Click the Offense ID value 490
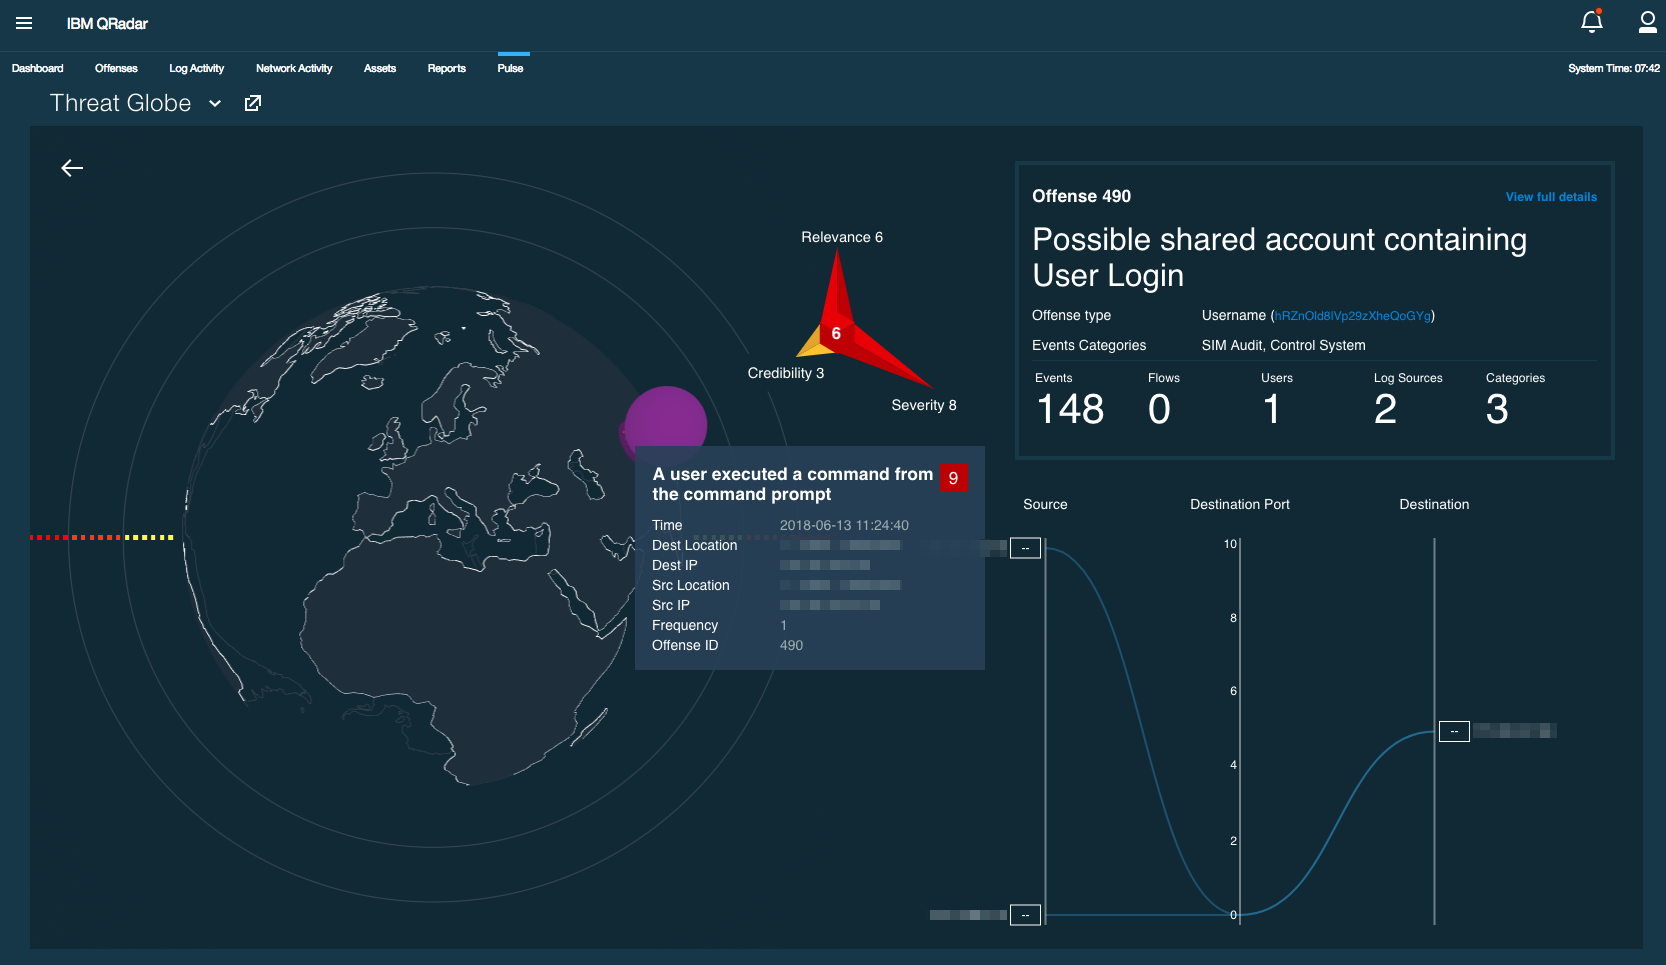The height and width of the screenshot is (965, 1666). pyautogui.click(x=791, y=645)
